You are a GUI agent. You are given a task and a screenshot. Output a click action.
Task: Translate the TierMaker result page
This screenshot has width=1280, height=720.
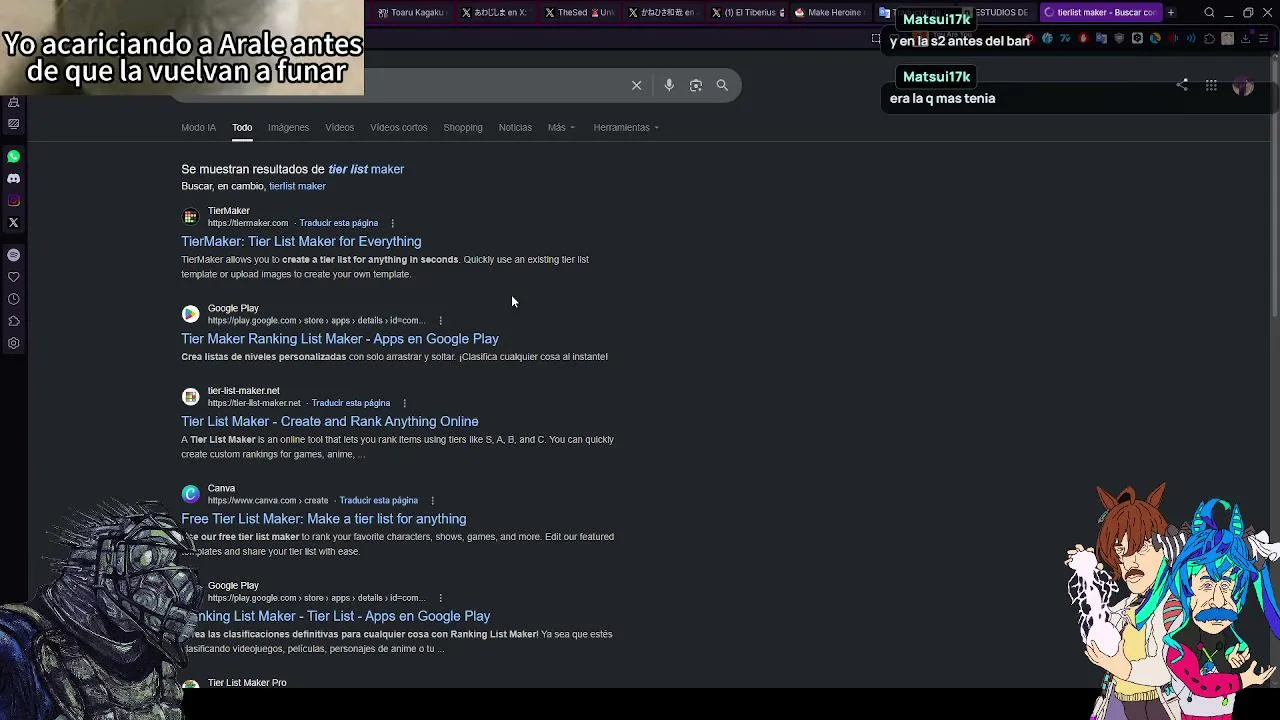pos(339,223)
